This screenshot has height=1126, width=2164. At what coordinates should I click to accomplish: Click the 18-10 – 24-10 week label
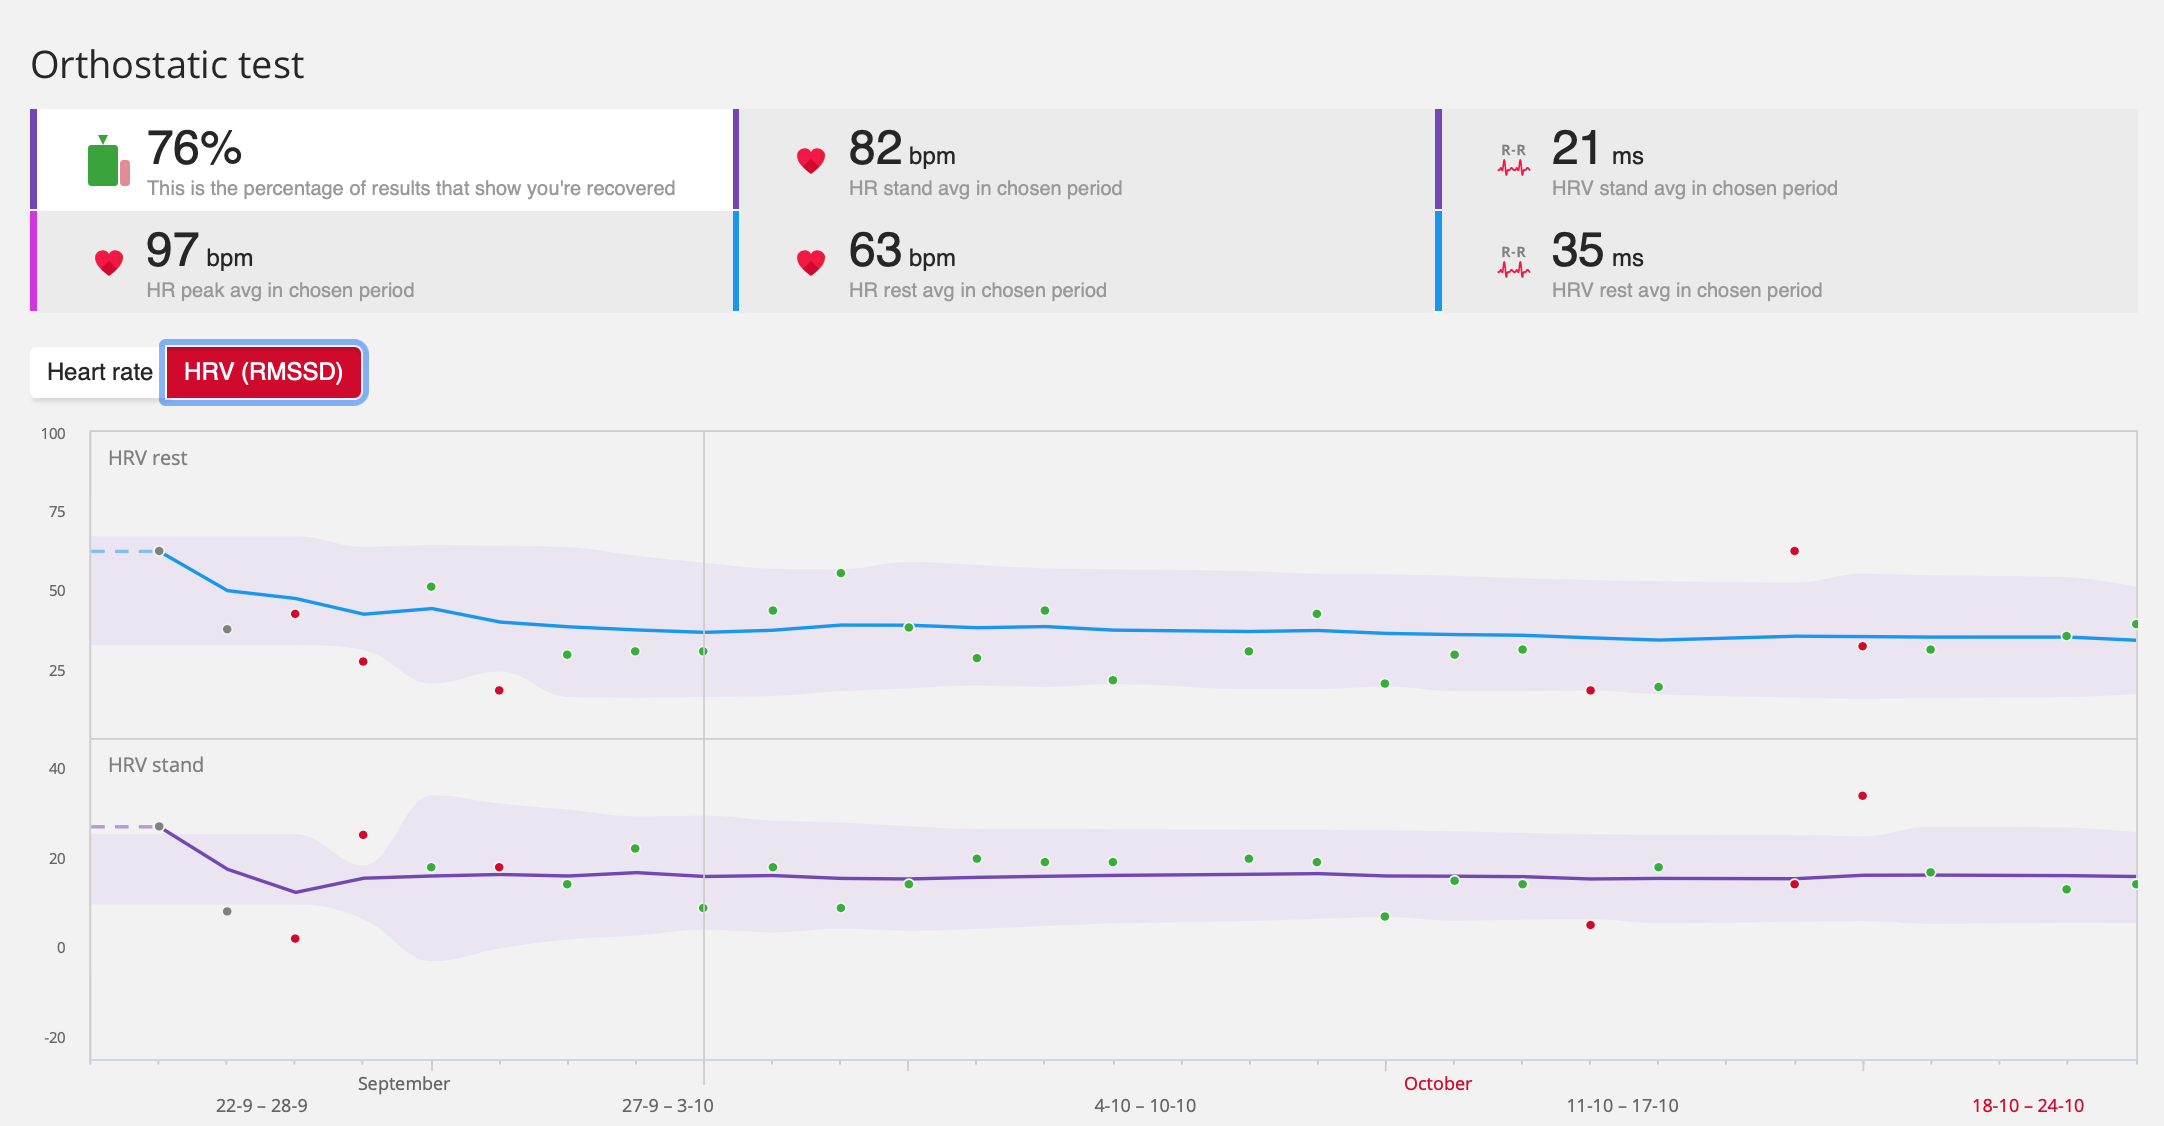pos(2027,1105)
